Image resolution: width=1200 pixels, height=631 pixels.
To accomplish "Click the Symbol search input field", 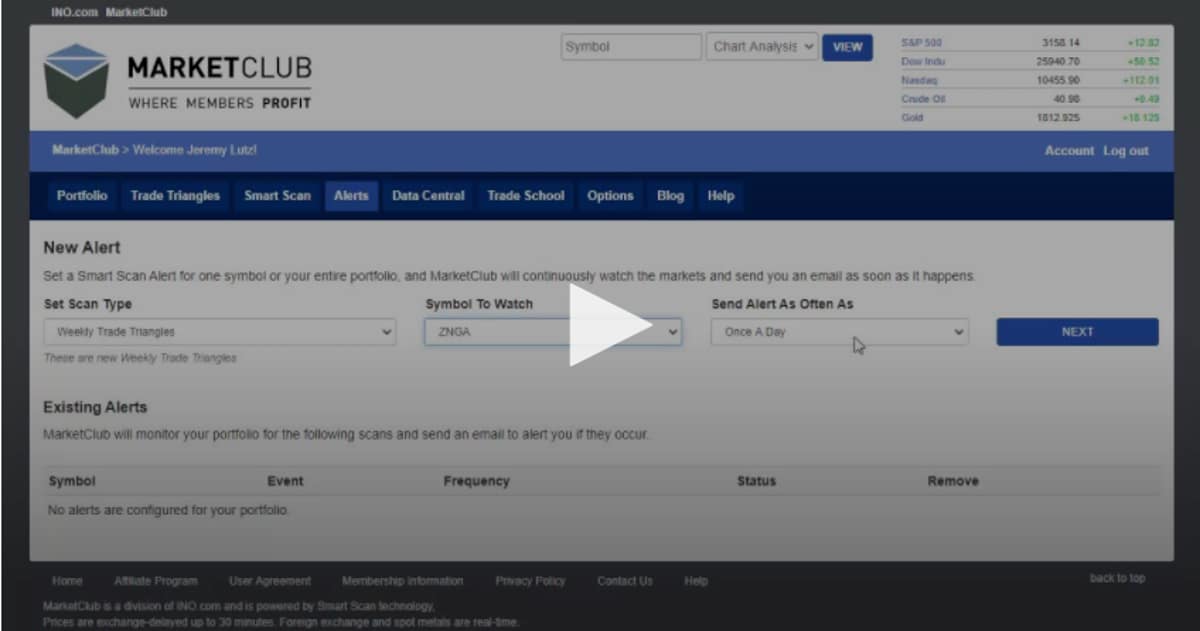I will (x=631, y=47).
